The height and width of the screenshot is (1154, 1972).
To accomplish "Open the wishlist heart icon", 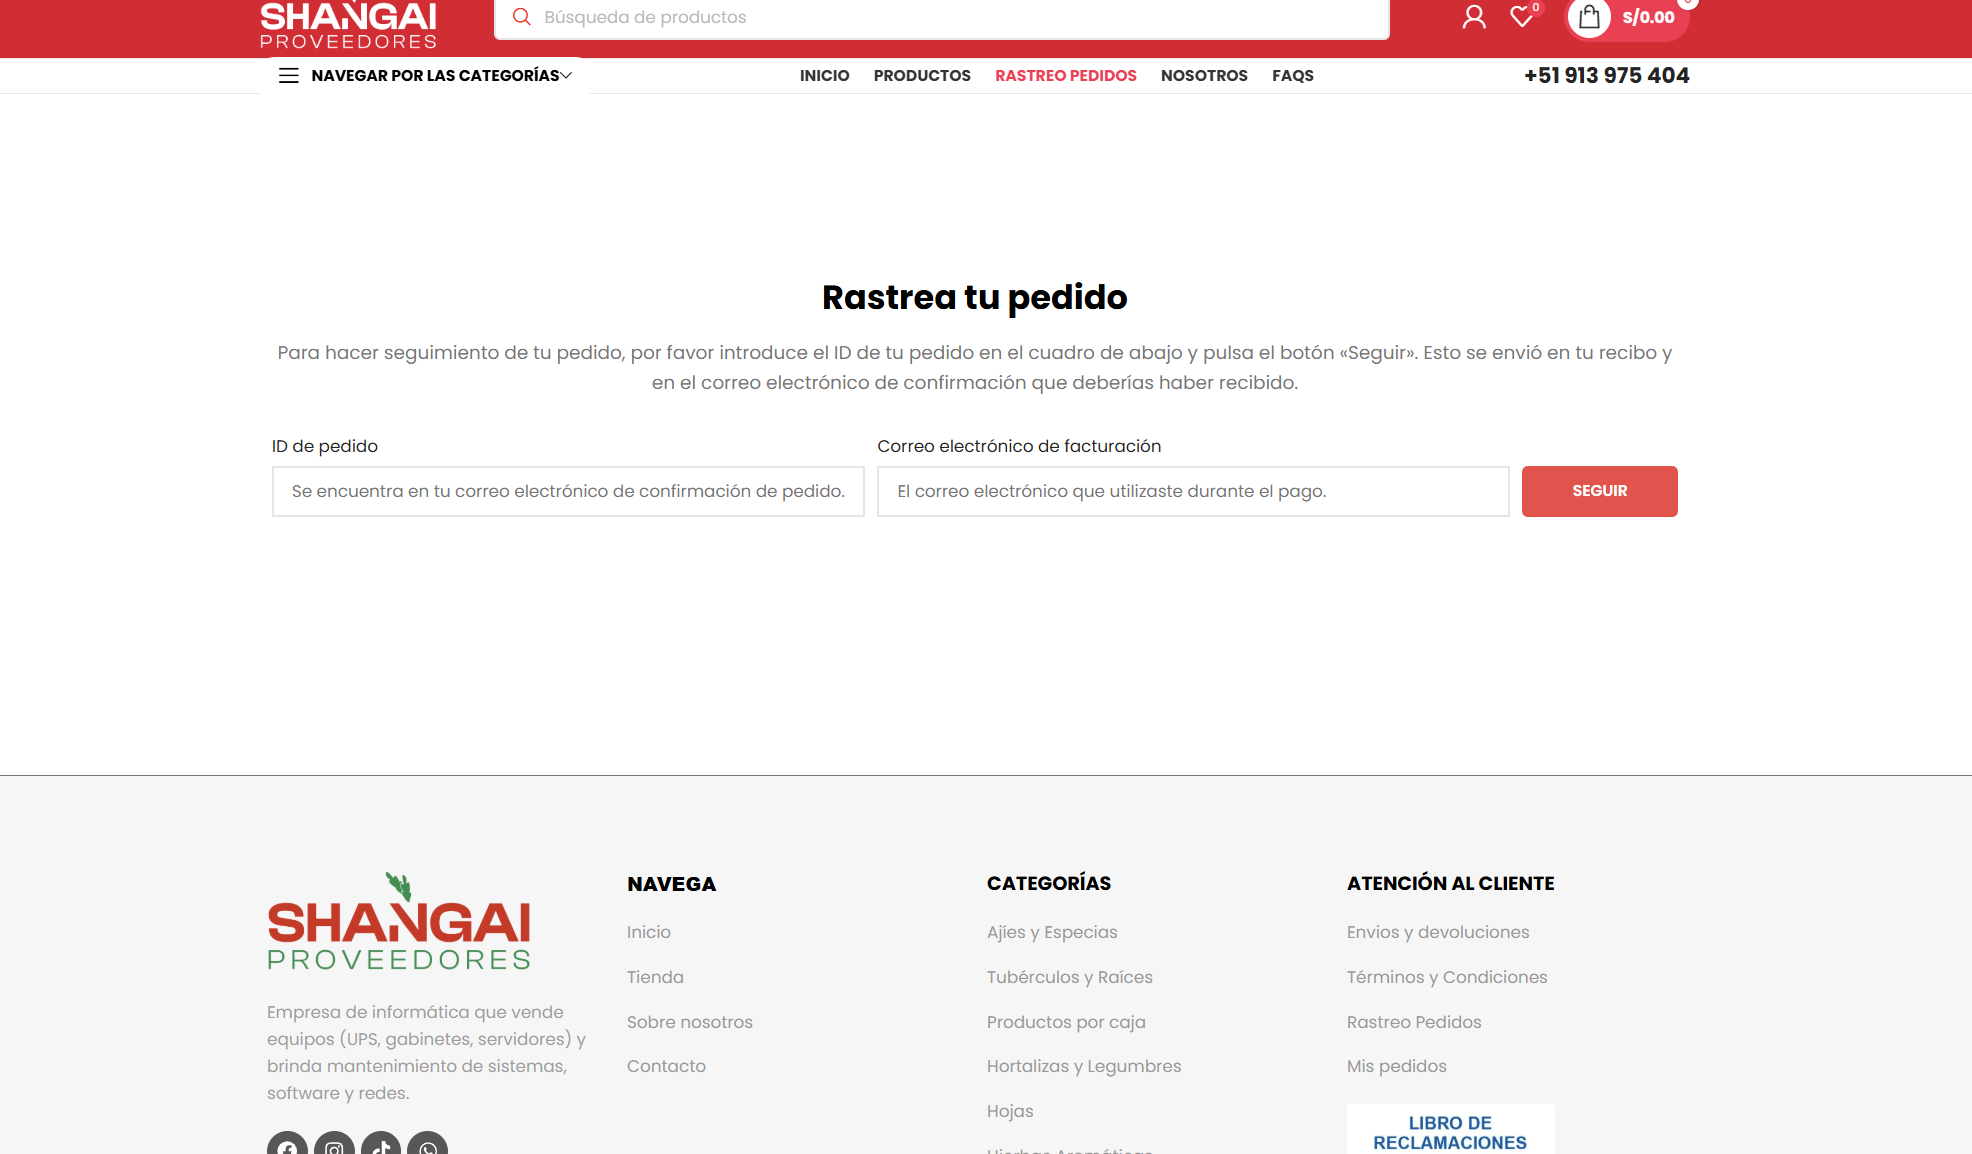I will (x=1521, y=17).
